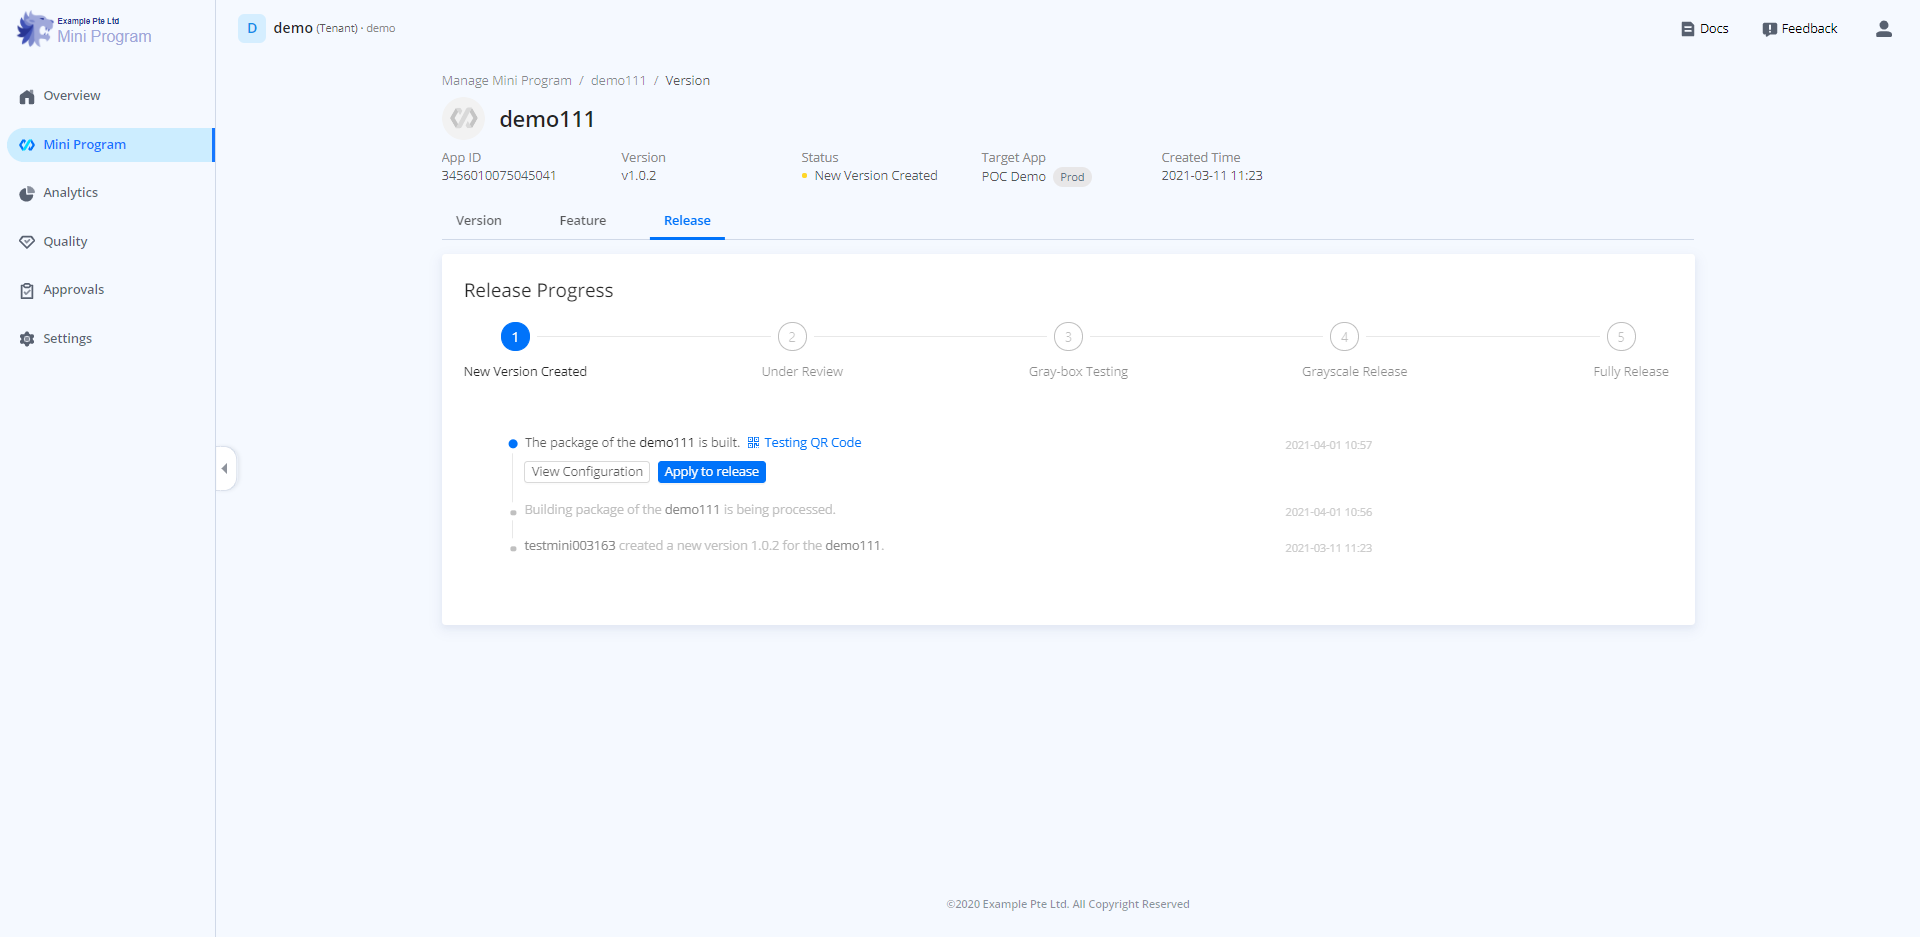Screen dimensions: 1920x937
Task: Open the user account profile icon
Action: click(1884, 29)
